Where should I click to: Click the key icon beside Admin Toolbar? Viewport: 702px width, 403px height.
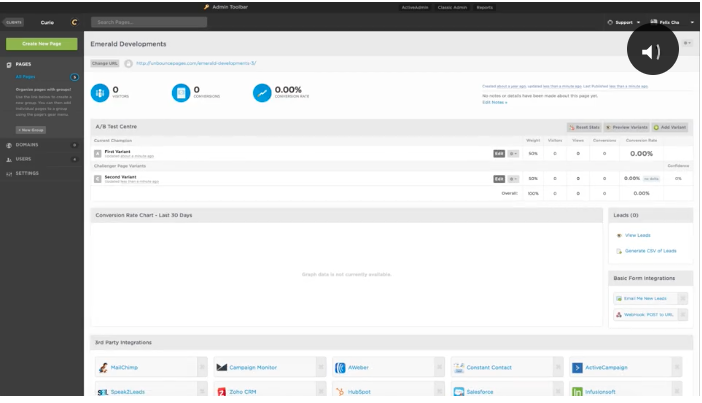tap(206, 7)
